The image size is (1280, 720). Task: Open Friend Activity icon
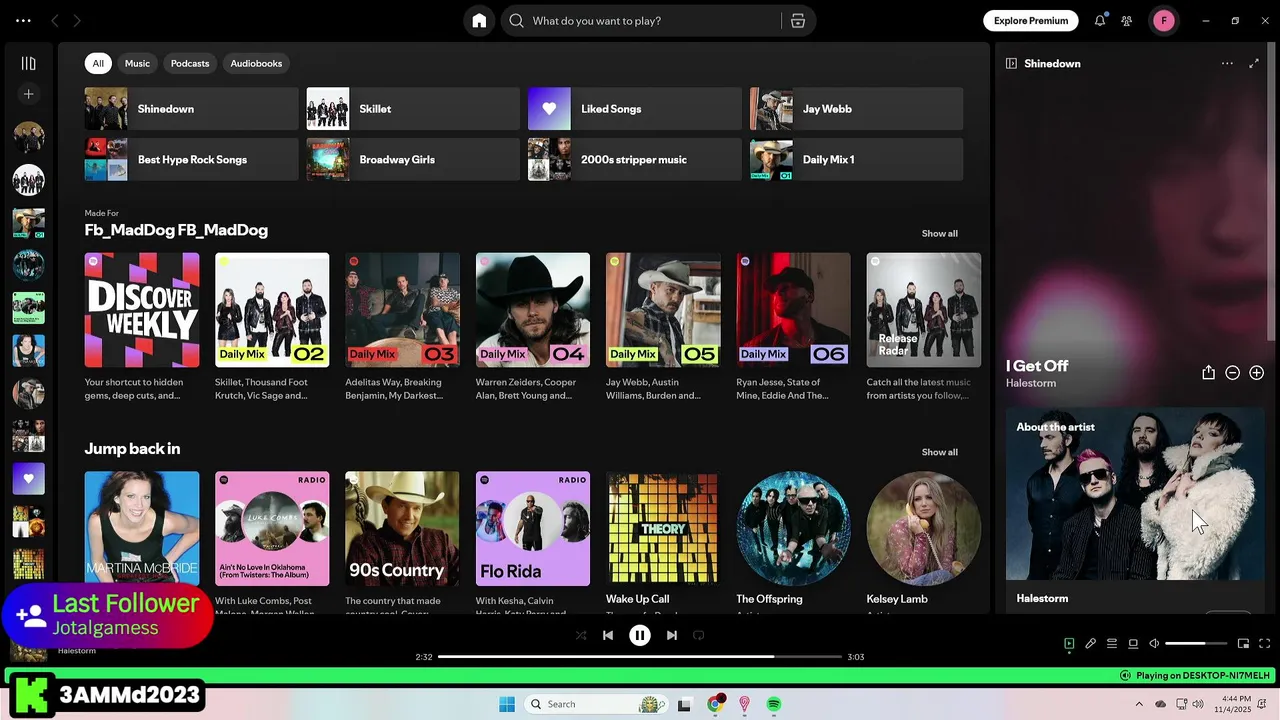click(1127, 20)
